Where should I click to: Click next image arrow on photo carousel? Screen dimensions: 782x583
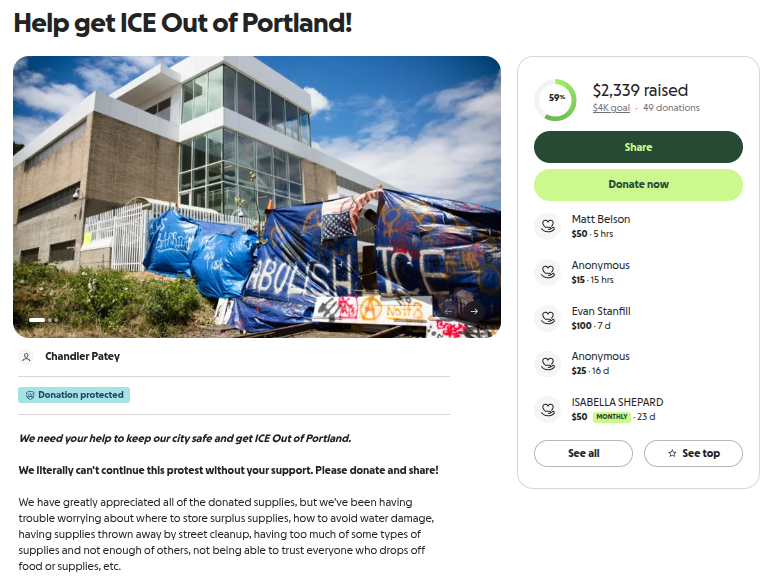(x=474, y=311)
